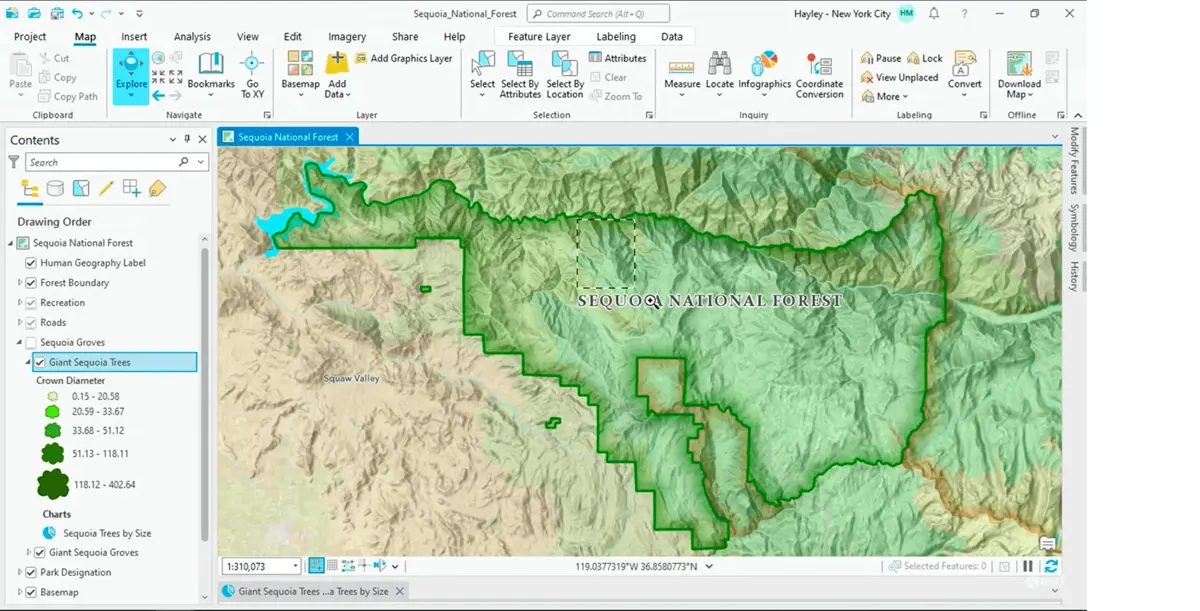Check the Sequoia Groves group layer
Screen dimensions: 1200x611
pos(31,343)
